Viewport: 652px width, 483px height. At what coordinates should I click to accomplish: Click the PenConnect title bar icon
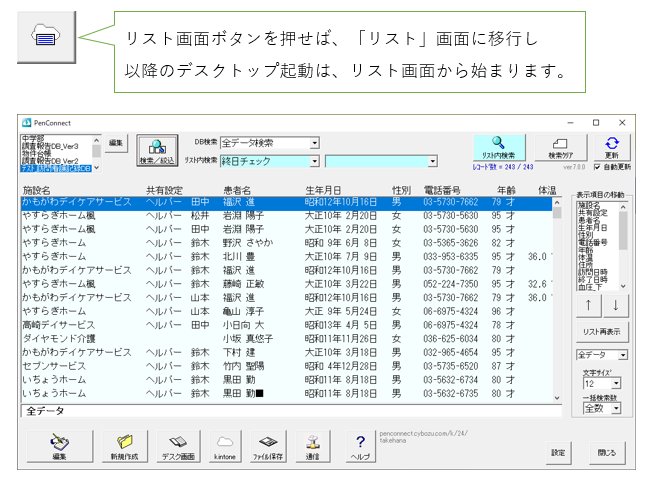click(27, 123)
